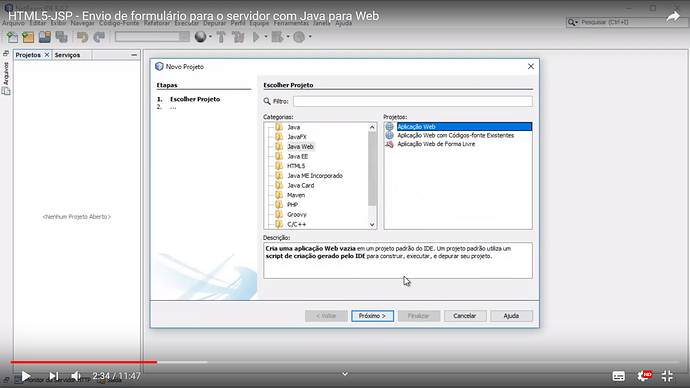Click the Redo arrow icon
Screen dimensions: 690x388
click(x=99, y=37)
